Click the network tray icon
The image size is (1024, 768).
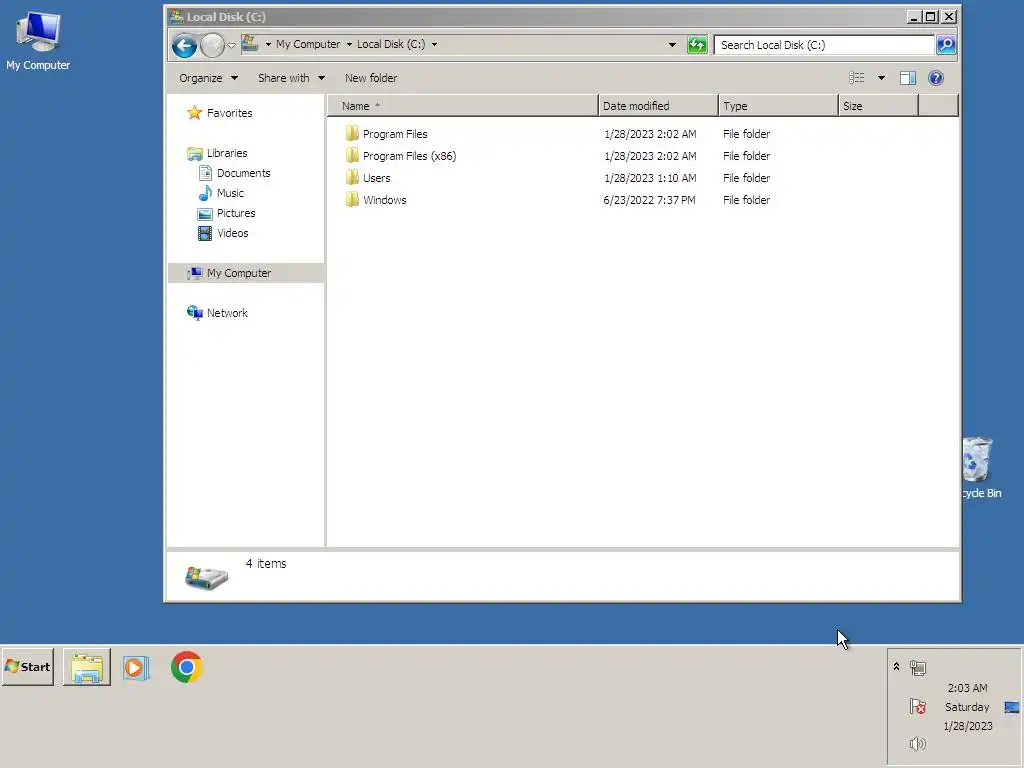918,668
